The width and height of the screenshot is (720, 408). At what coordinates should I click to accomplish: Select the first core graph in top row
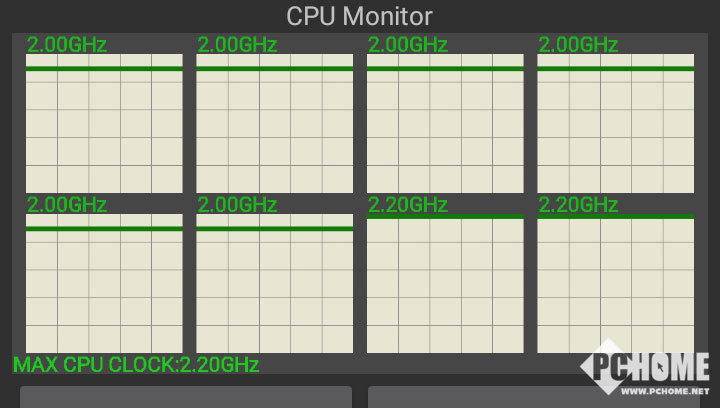pyautogui.click(x=104, y=123)
